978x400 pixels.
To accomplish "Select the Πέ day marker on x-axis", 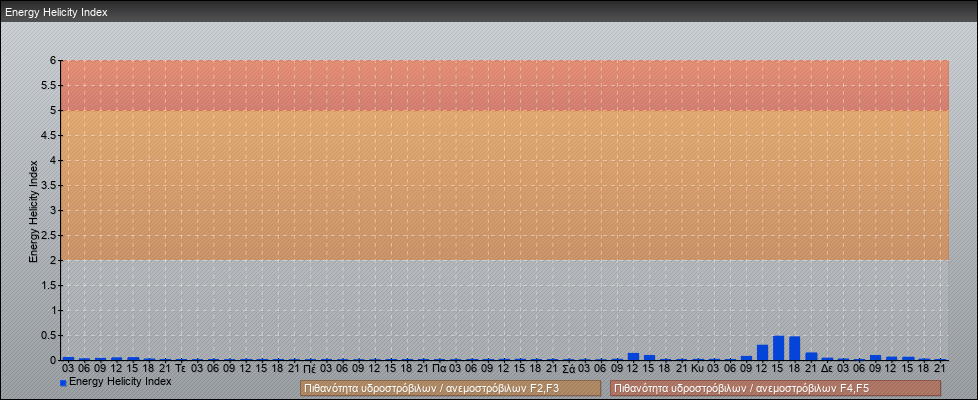I will tap(310, 369).
